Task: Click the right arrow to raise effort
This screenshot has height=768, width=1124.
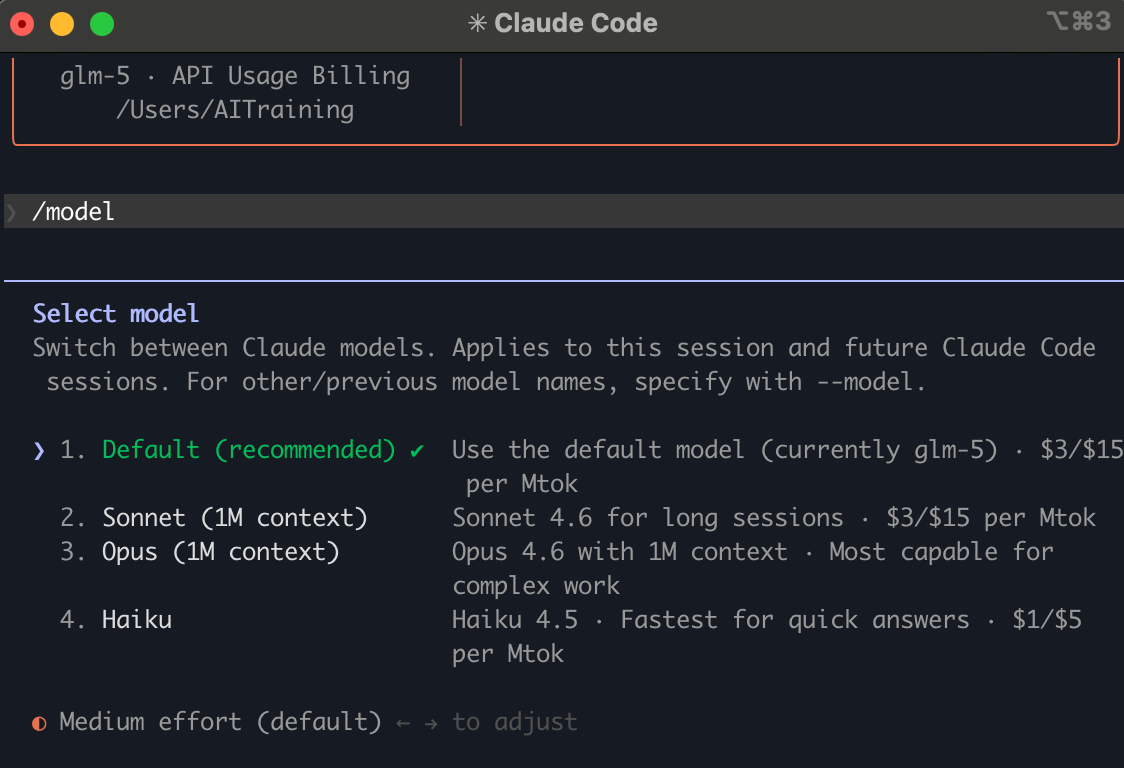Action: (x=431, y=722)
